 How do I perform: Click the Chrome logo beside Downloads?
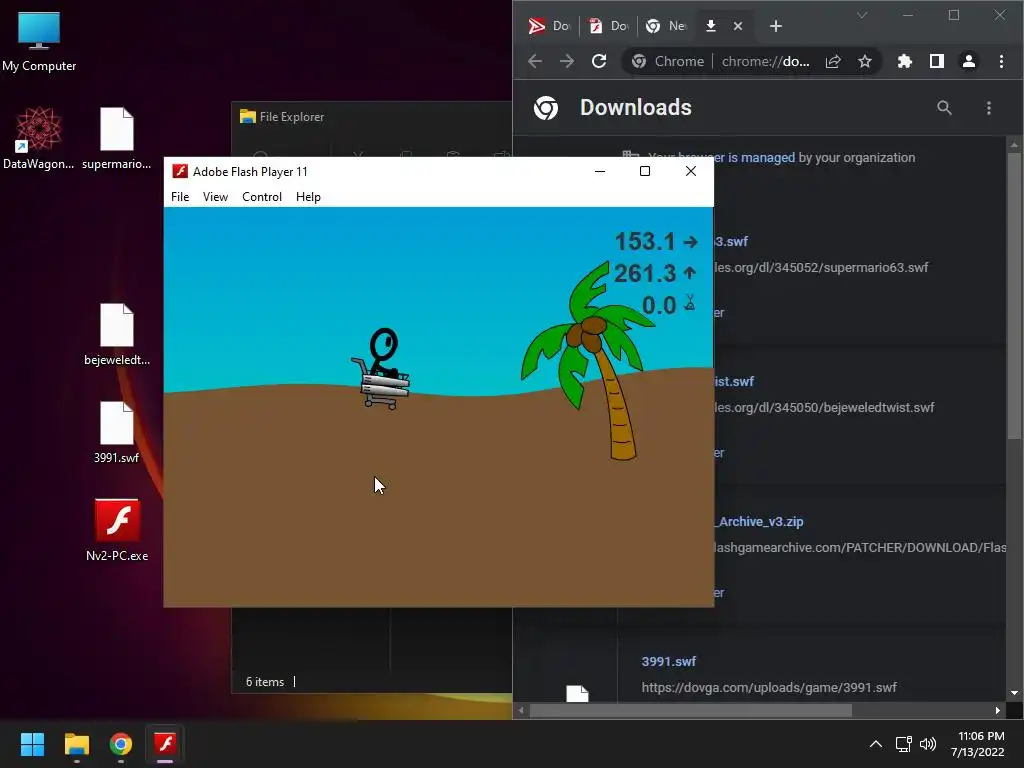tap(546, 108)
